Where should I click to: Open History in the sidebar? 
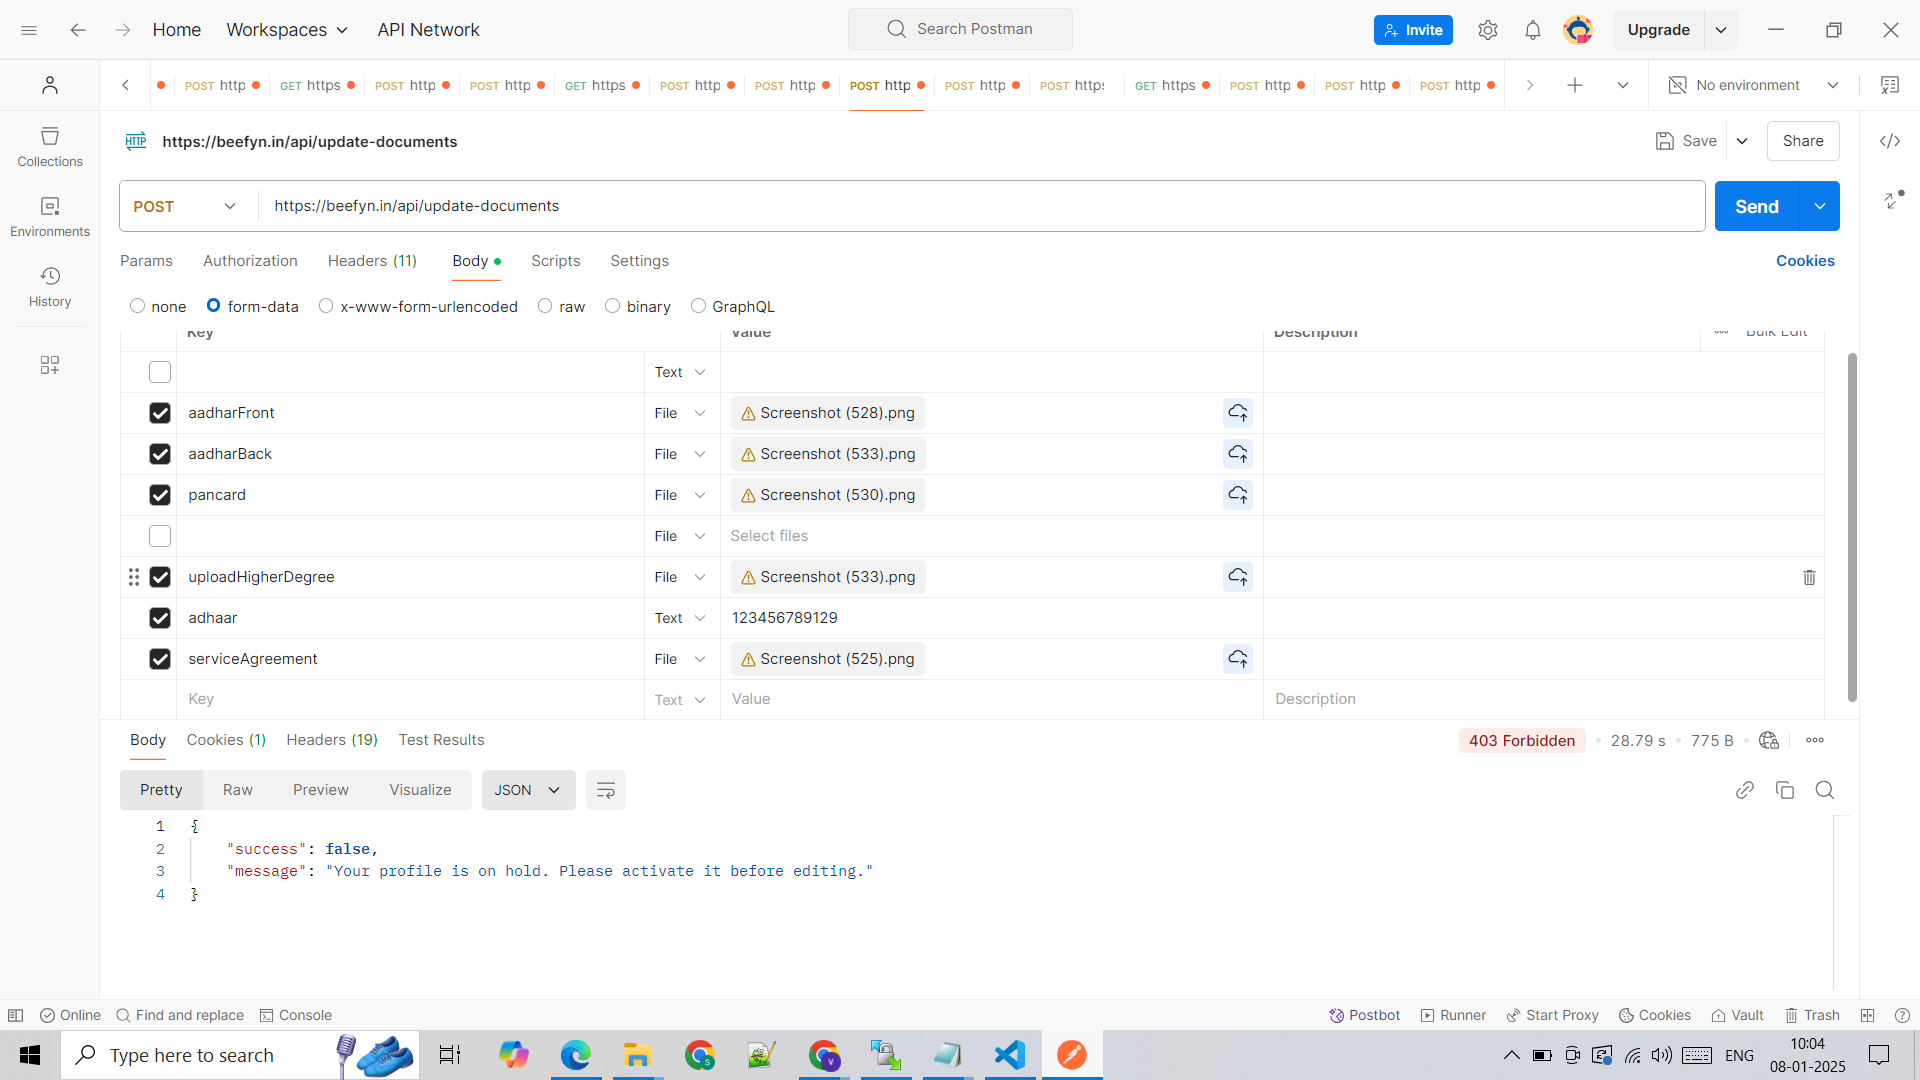50,287
